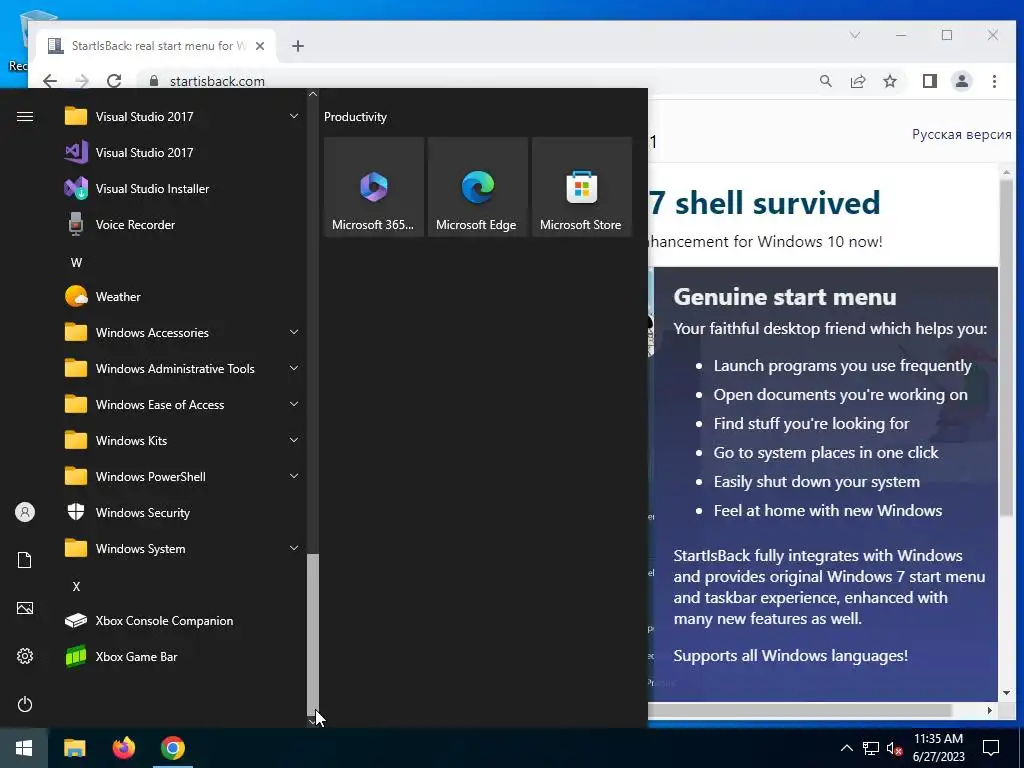Screen dimensions: 1024x768
Task: Click the taskbar clock and date
Action: (938, 748)
